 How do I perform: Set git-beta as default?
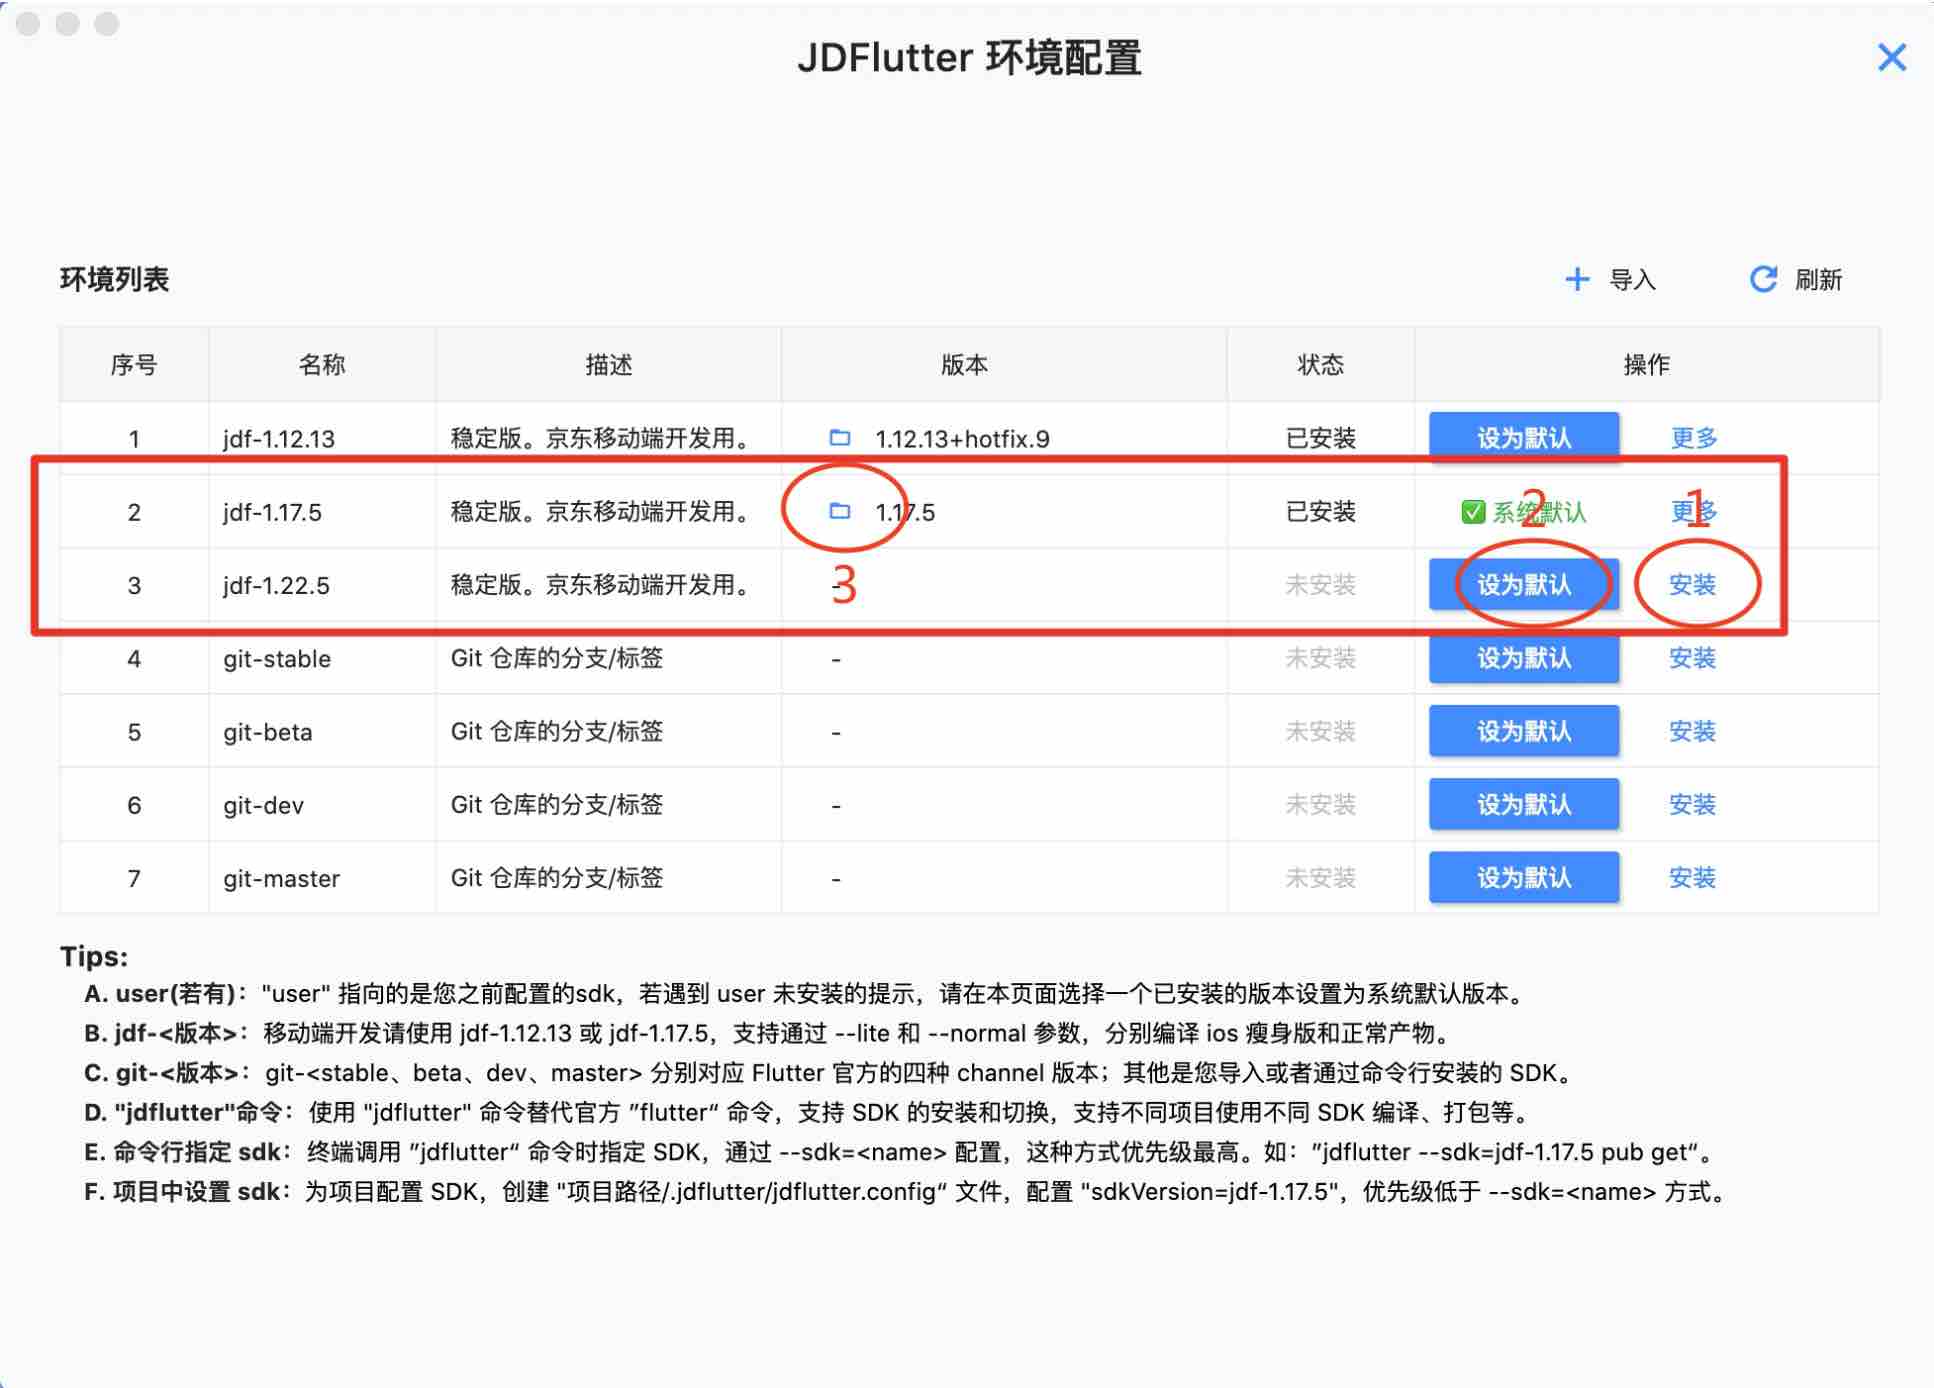click(x=1524, y=731)
